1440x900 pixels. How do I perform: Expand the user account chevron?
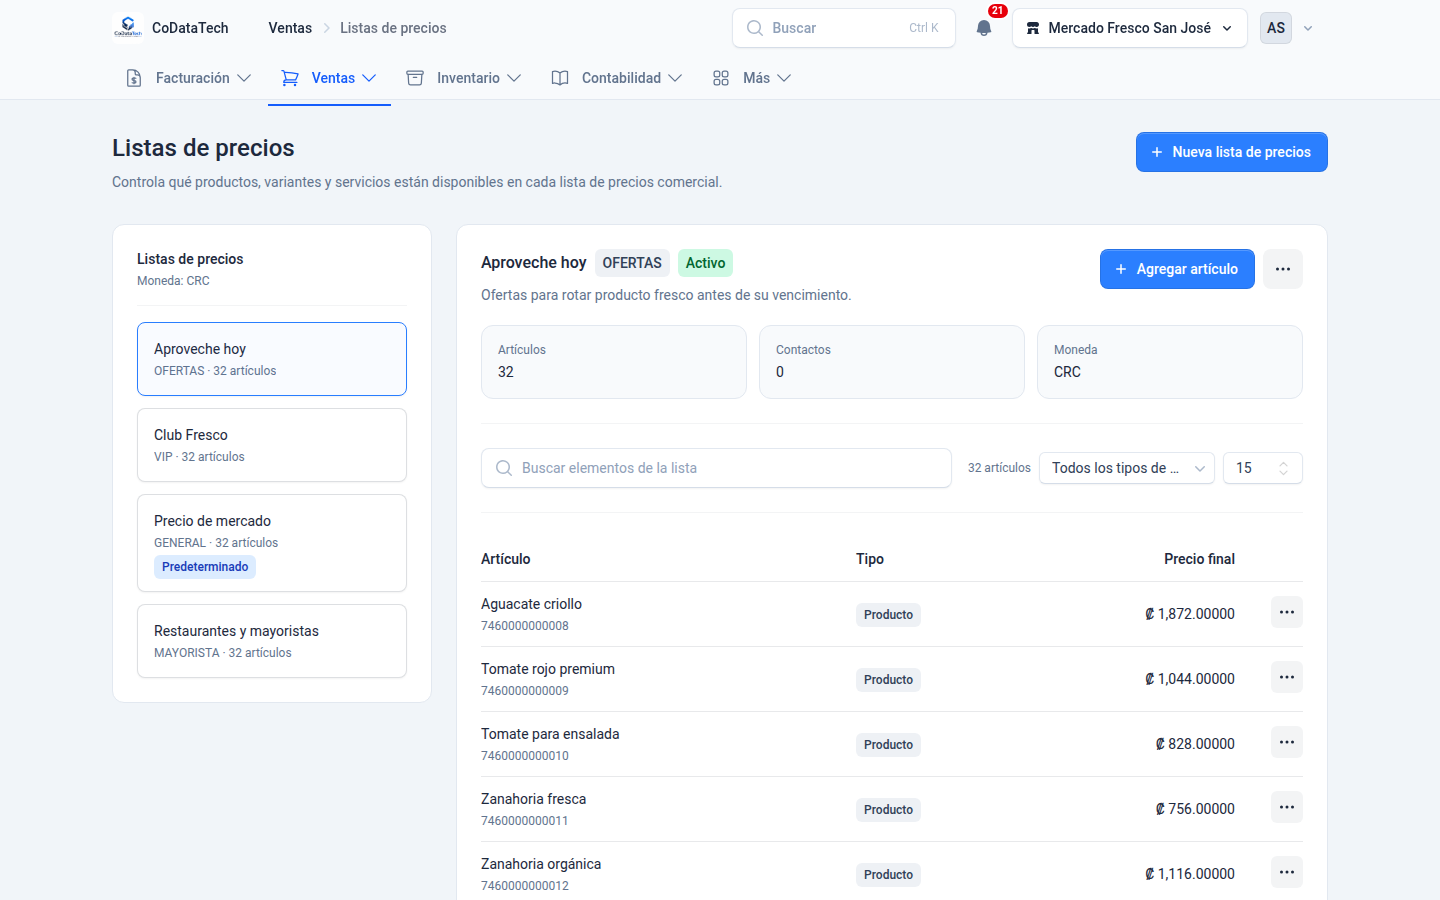(x=1308, y=28)
